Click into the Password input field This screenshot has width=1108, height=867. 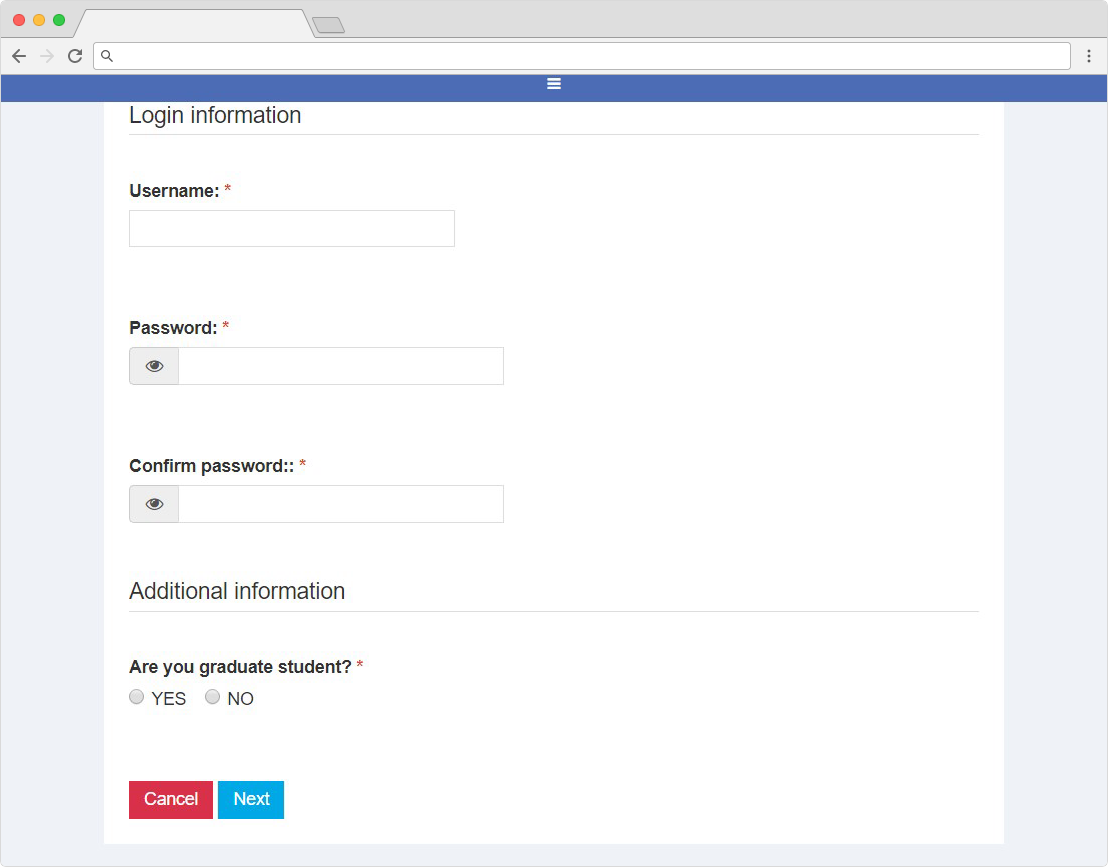(340, 366)
